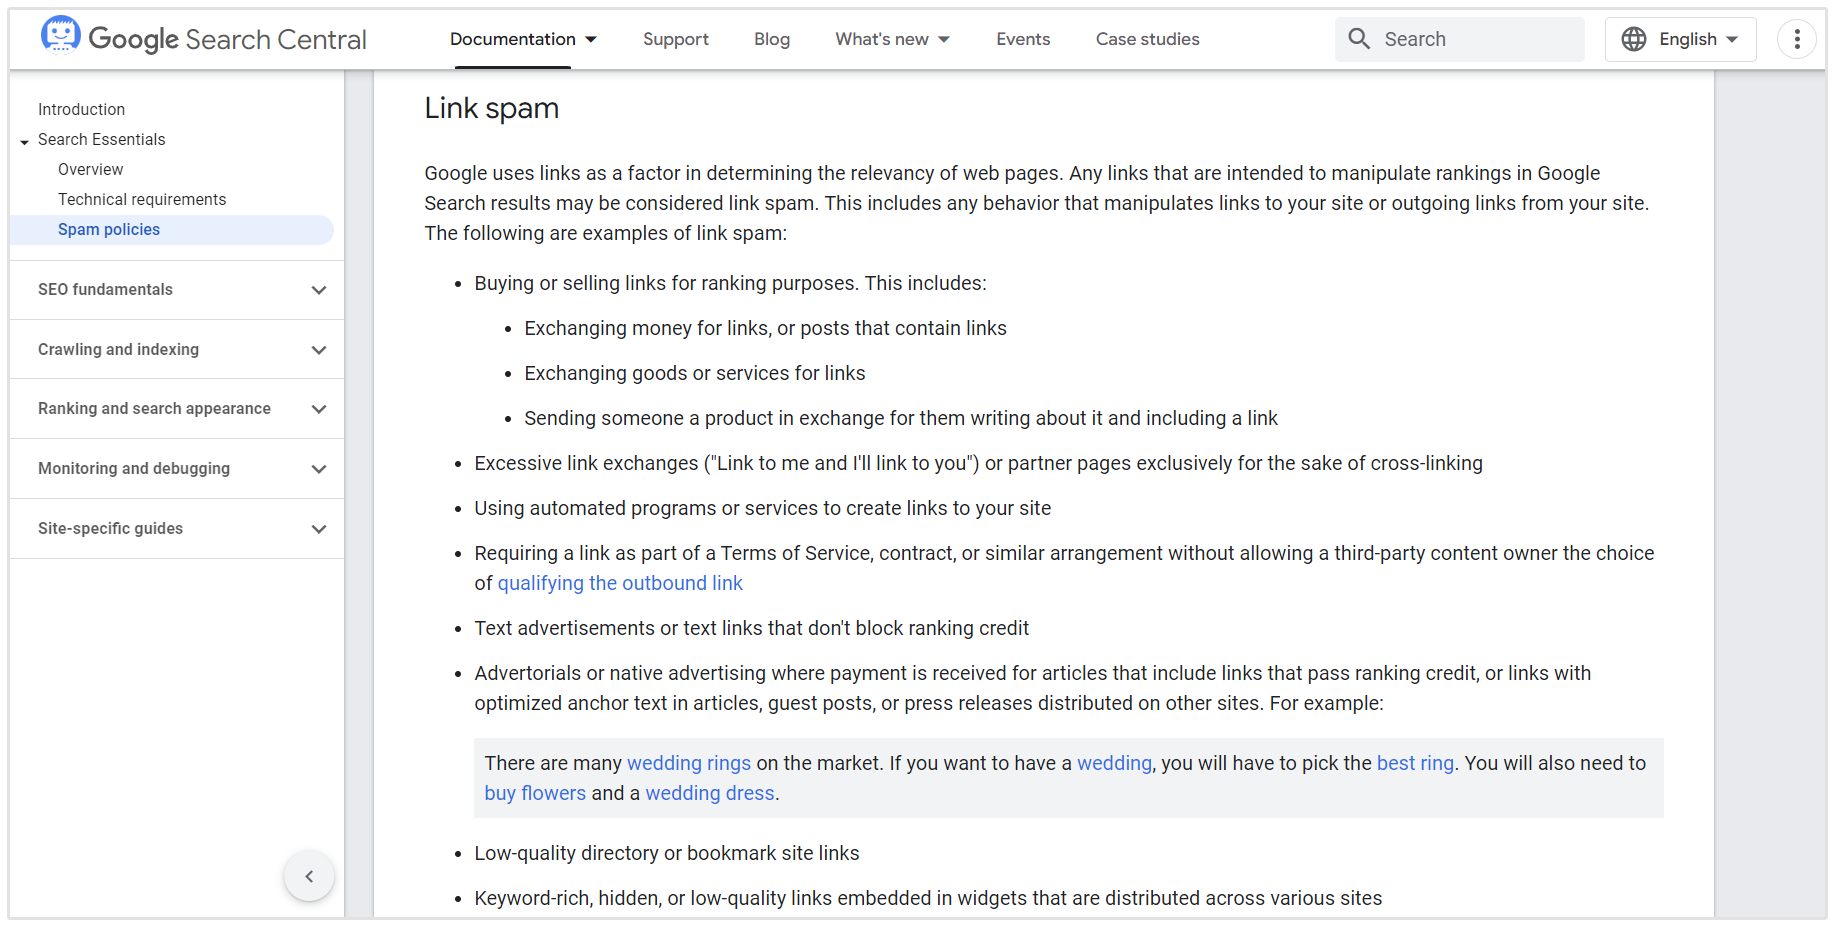Click the wedding rings example link
The width and height of the screenshot is (1835, 927).
(688, 763)
